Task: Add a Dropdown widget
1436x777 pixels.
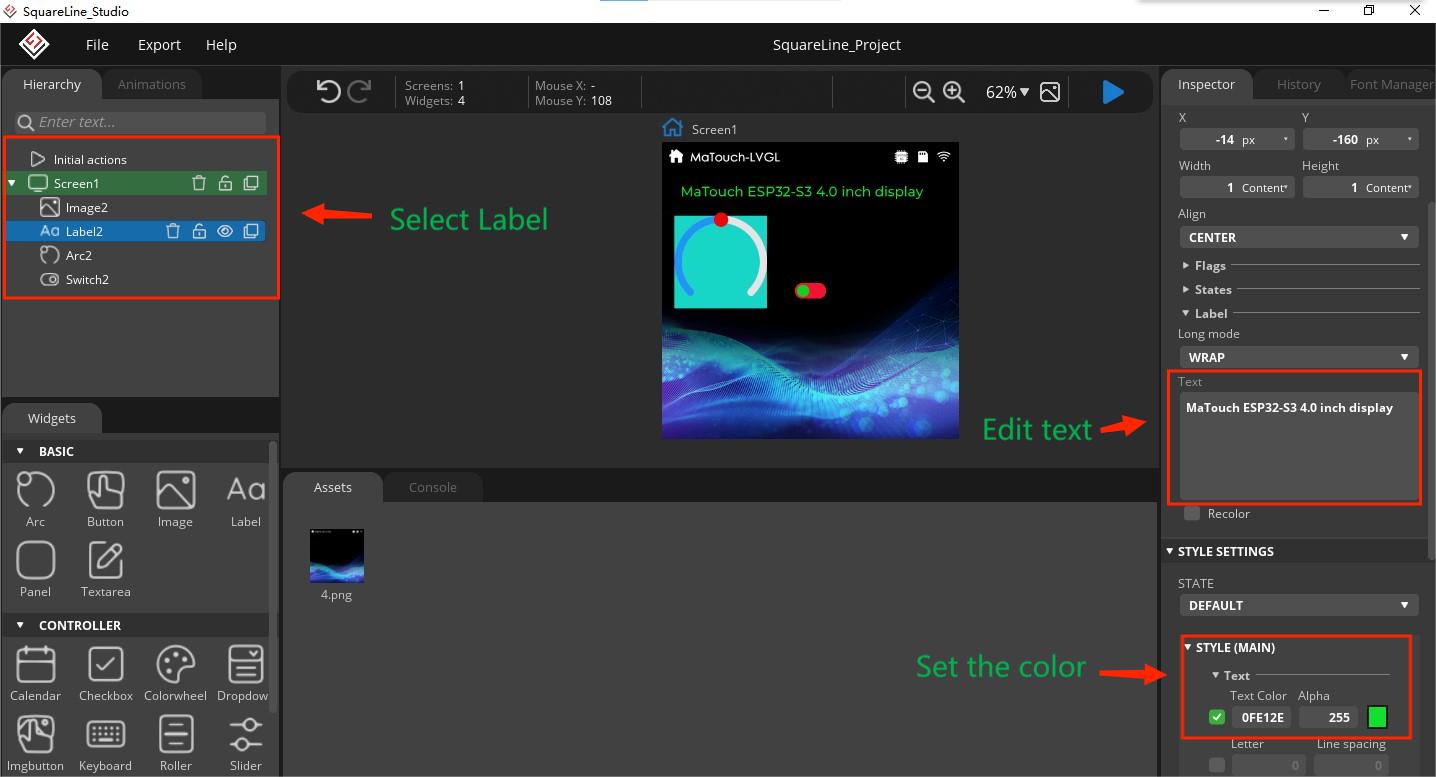Action: click(x=245, y=673)
